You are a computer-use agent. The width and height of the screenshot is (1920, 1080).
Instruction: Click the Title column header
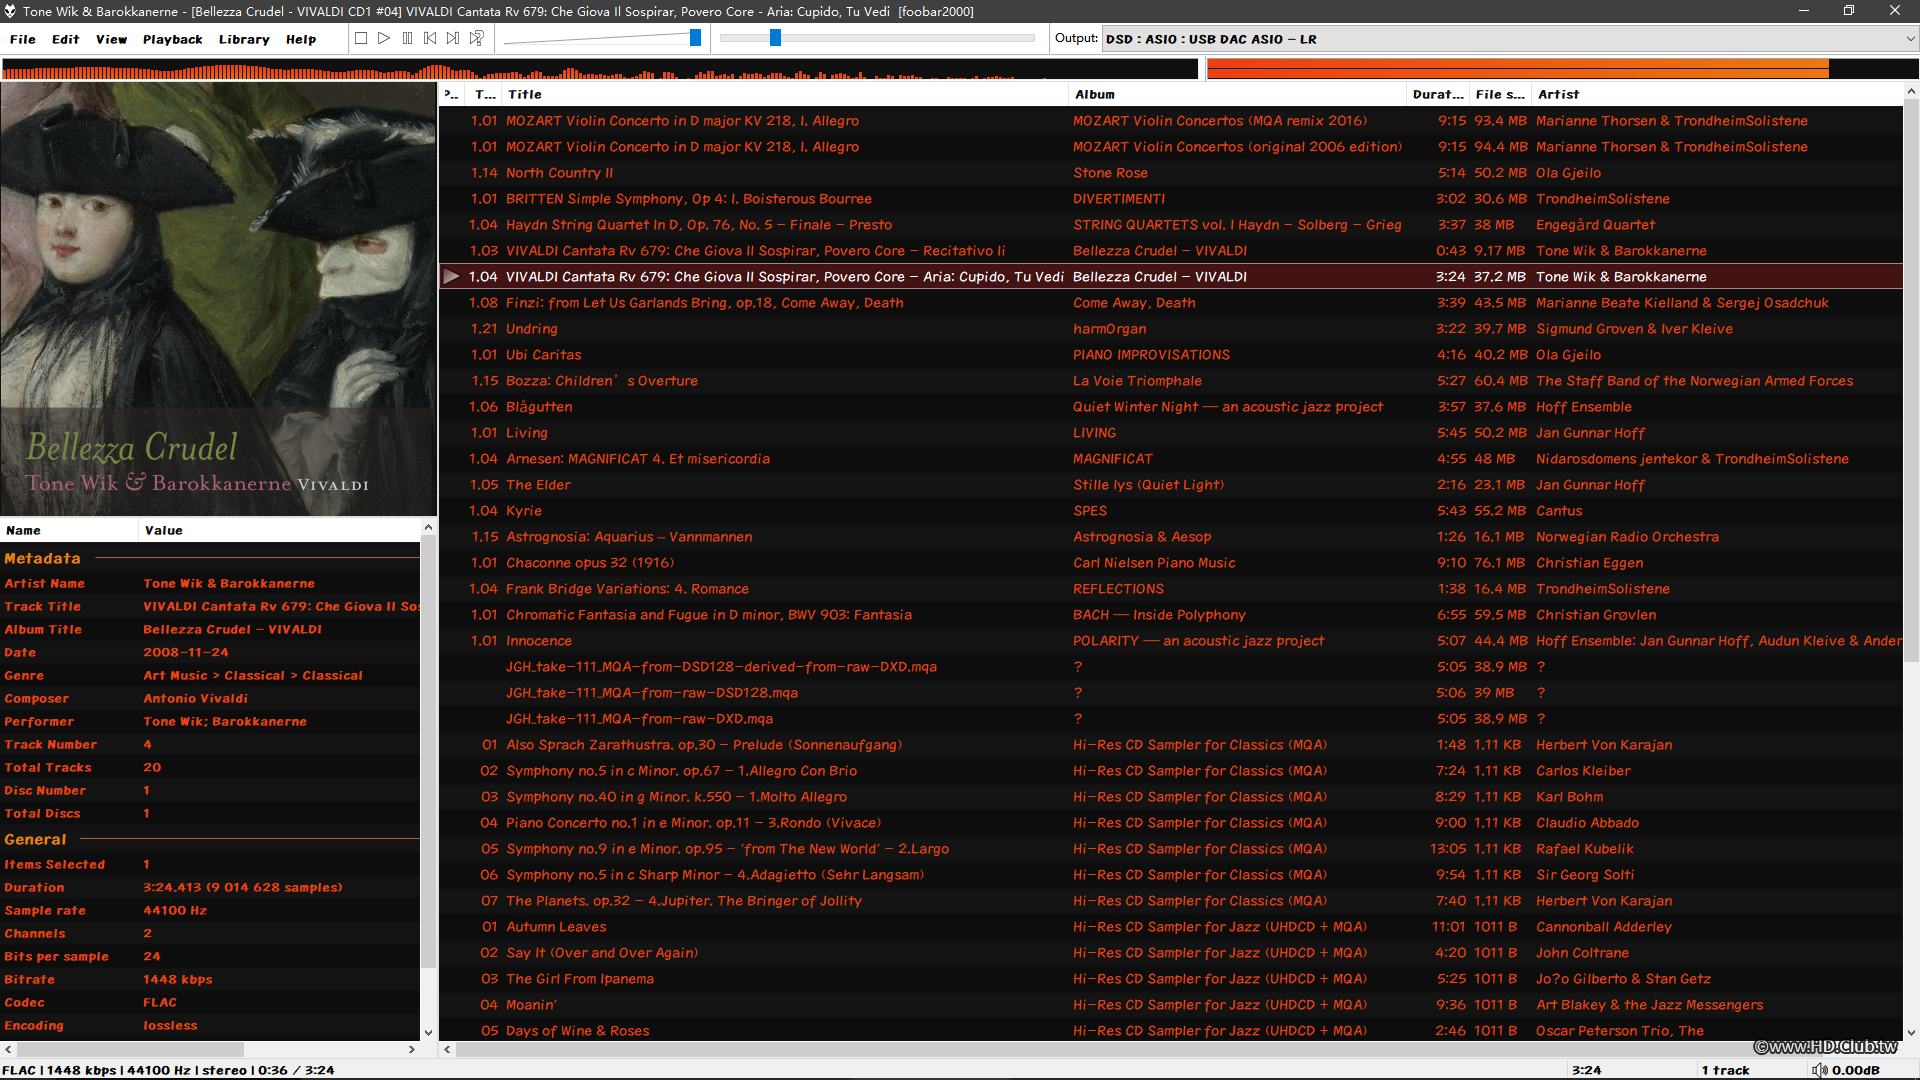(525, 94)
